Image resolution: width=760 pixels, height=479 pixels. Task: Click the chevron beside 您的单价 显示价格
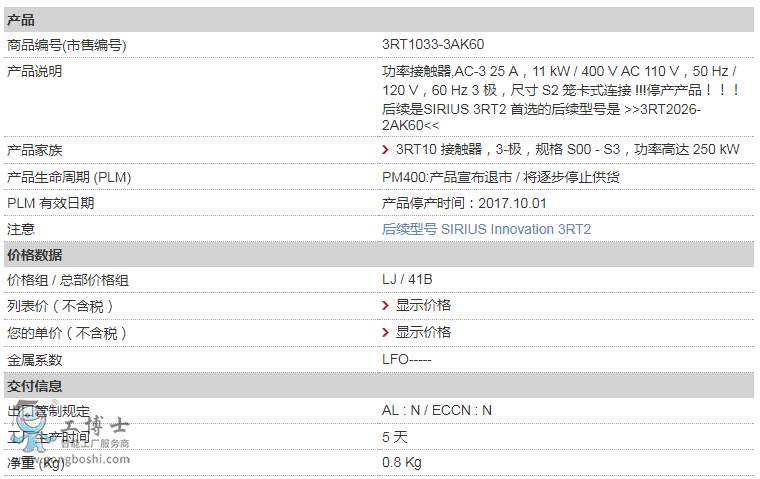tap(386, 333)
